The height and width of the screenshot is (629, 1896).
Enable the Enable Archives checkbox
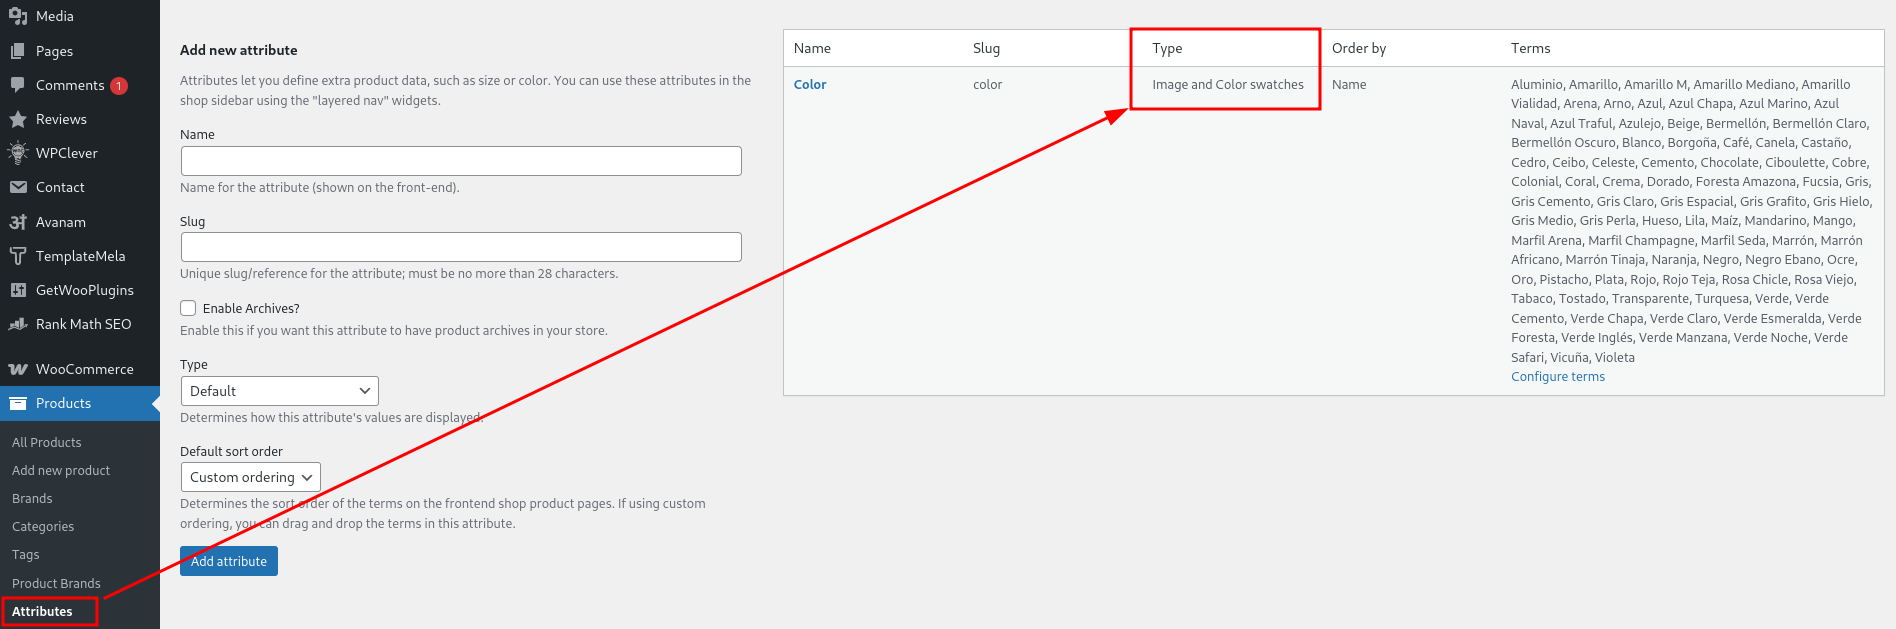point(188,308)
